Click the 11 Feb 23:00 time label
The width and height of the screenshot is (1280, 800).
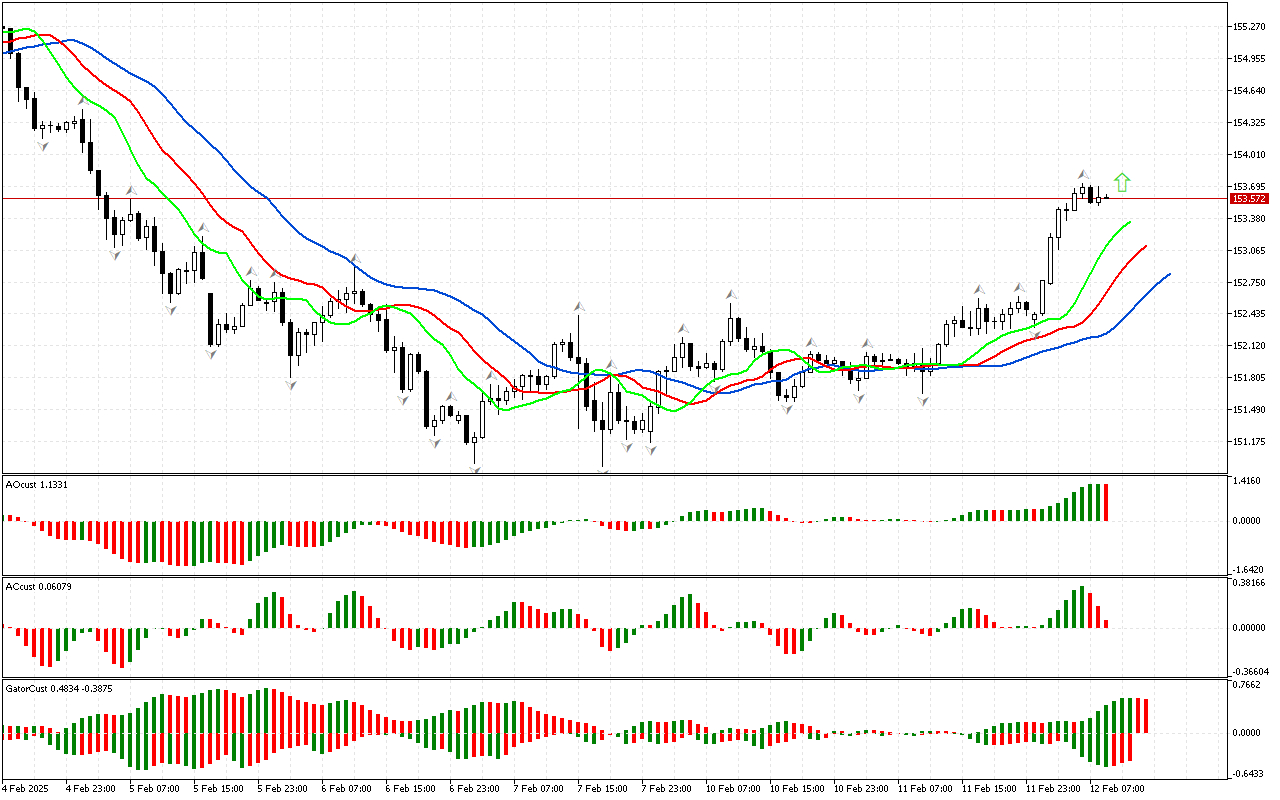[x=1053, y=788]
